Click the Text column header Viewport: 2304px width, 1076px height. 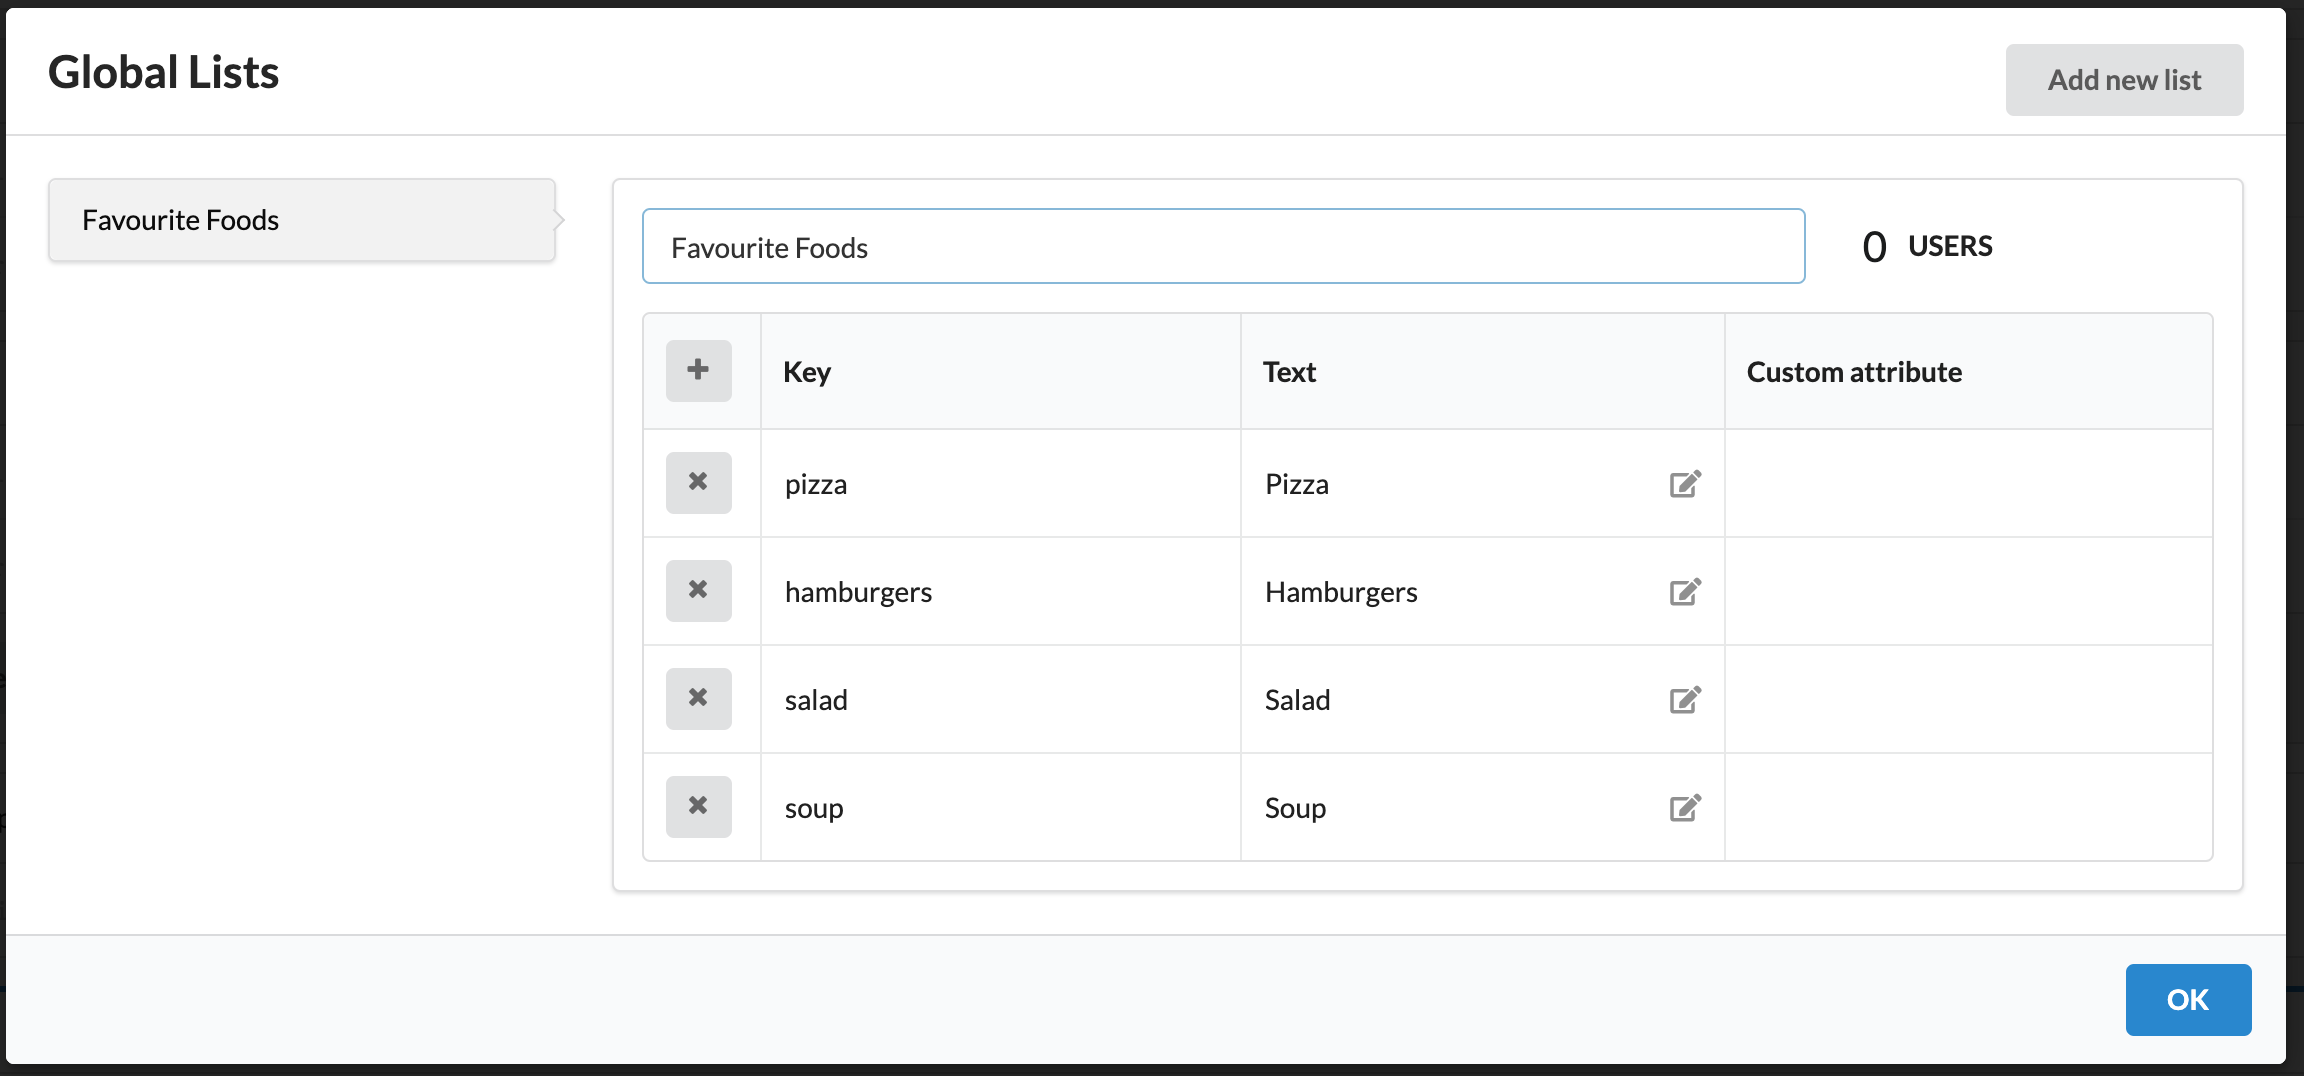(x=1290, y=371)
